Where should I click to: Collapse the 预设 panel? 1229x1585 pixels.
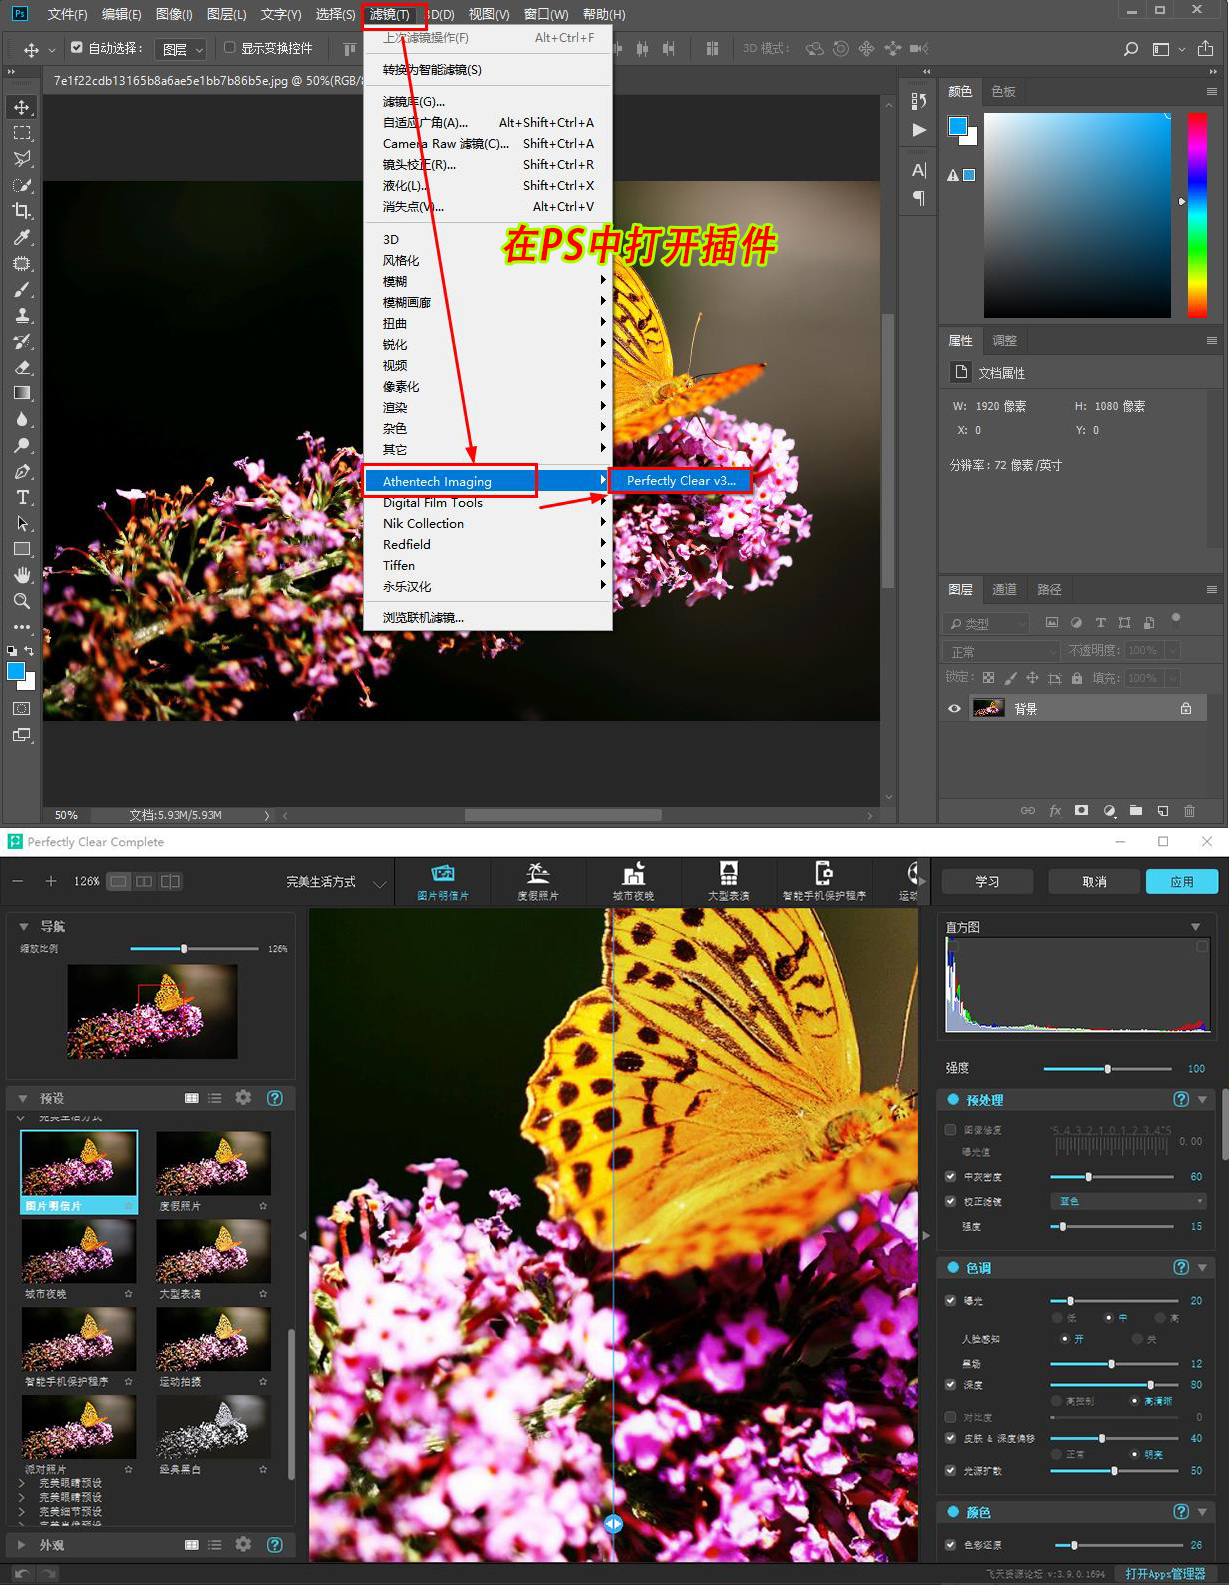[22, 1098]
